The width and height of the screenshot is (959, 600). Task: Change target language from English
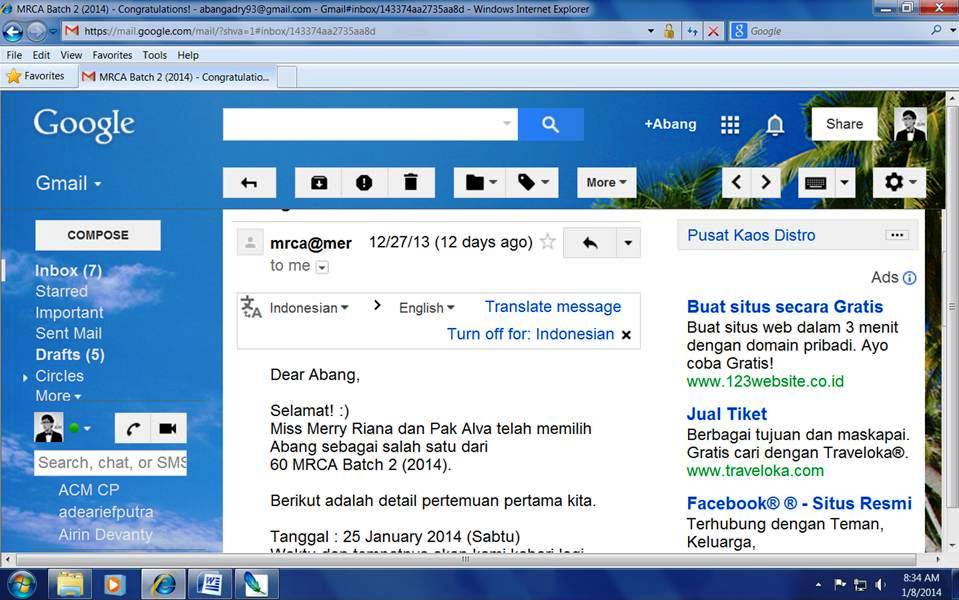click(426, 308)
